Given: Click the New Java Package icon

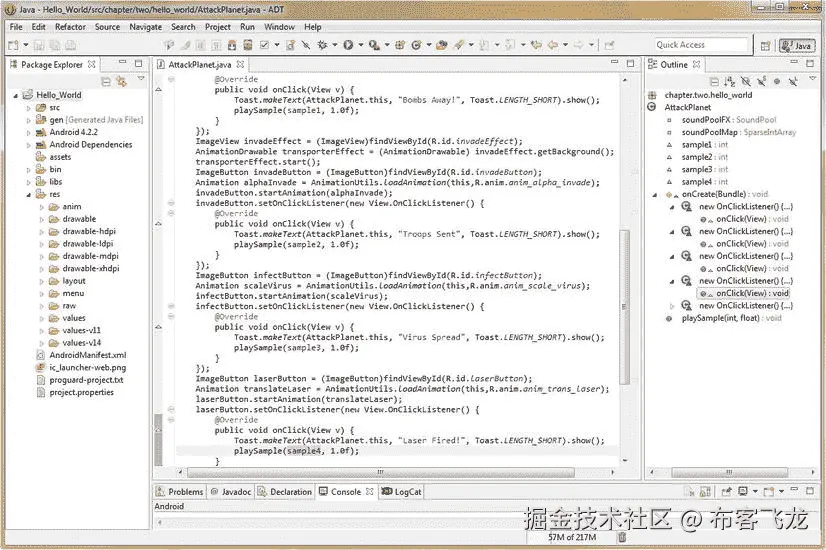Looking at the screenshot, I should click(x=400, y=45).
